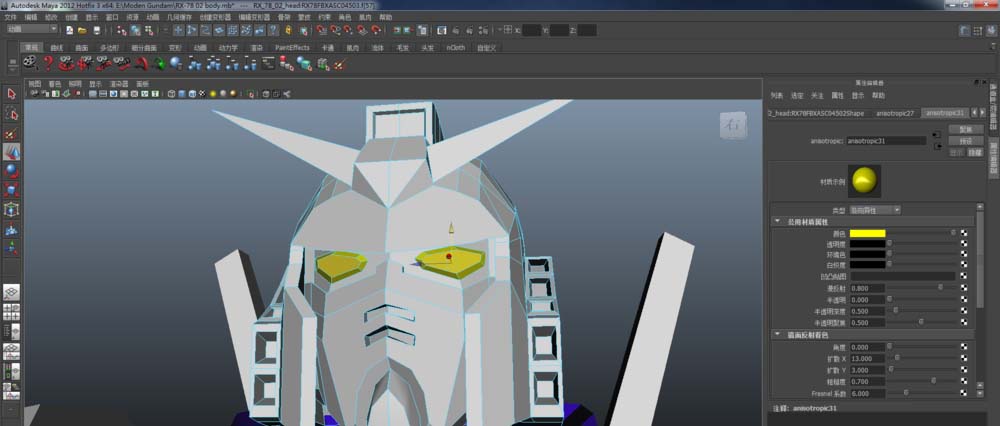Click the map checker button for the Fresnel row

click(964, 393)
